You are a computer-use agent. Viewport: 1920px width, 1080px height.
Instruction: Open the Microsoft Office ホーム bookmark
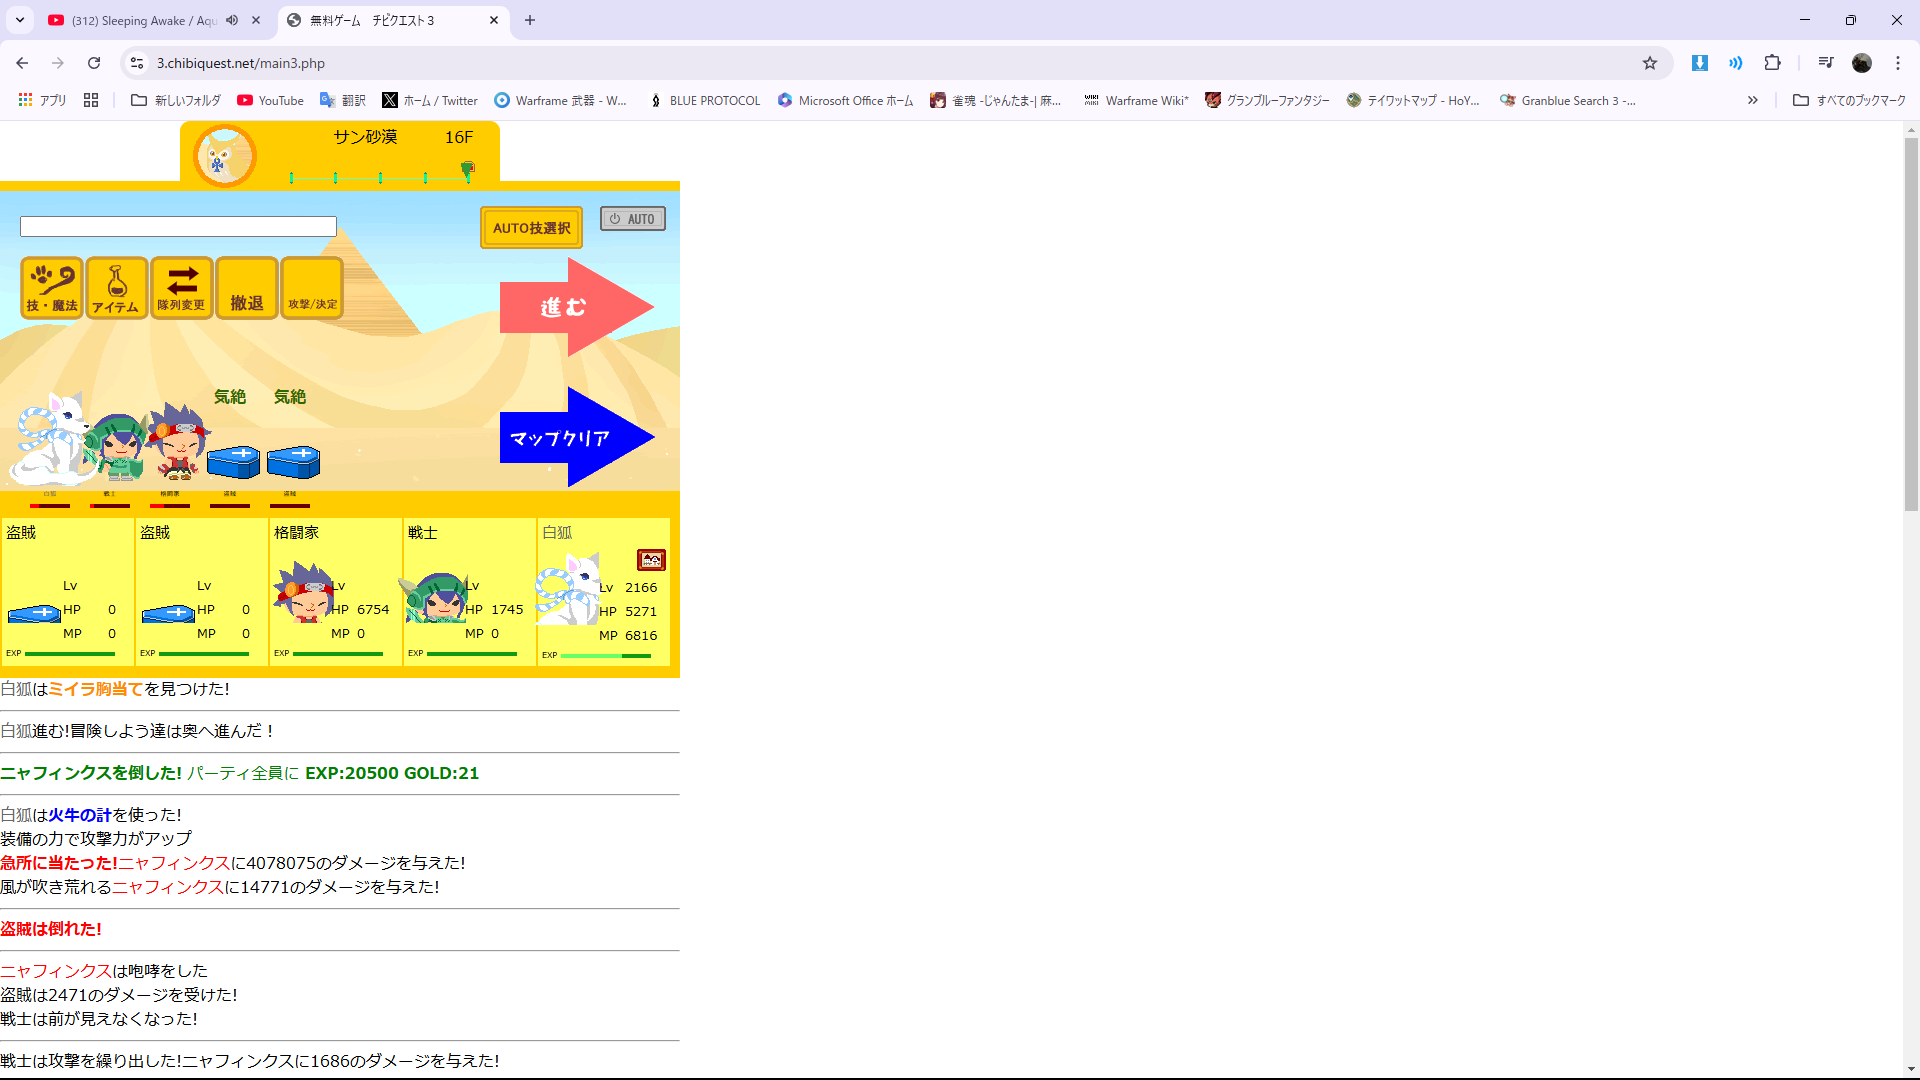846,100
